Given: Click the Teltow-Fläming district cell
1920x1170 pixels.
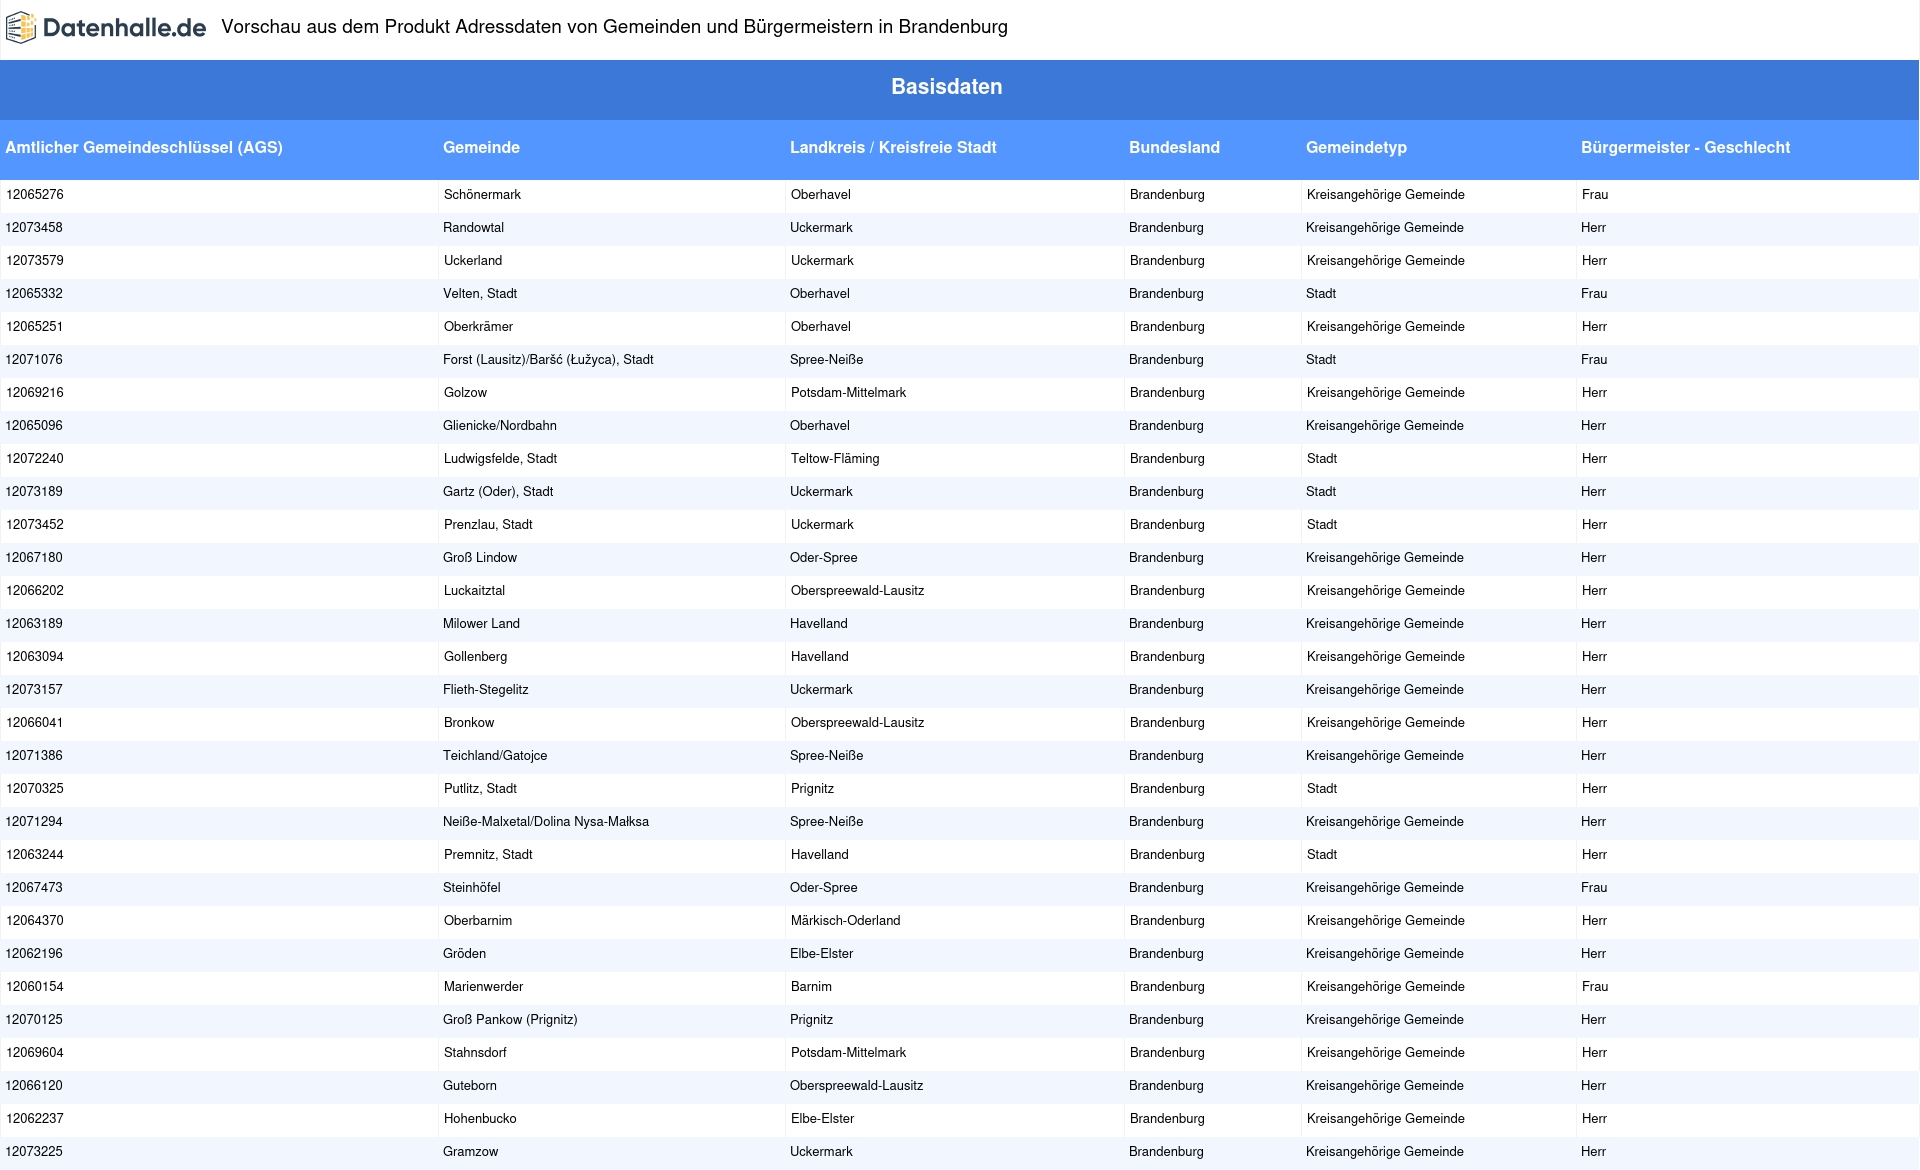Looking at the screenshot, I should (835, 459).
